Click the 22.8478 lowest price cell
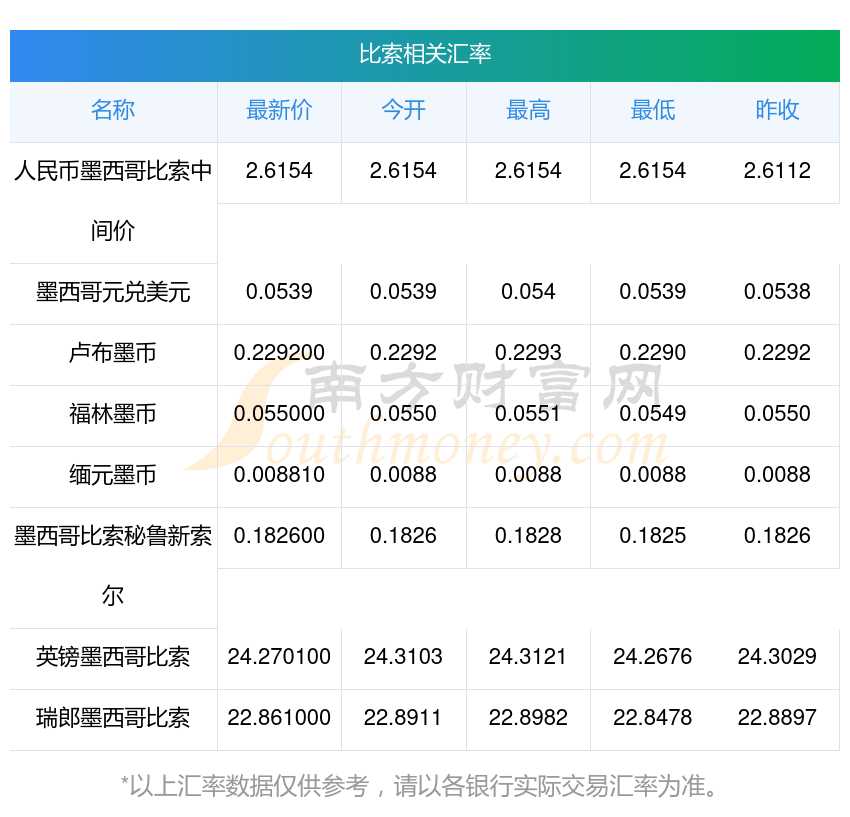 click(652, 718)
